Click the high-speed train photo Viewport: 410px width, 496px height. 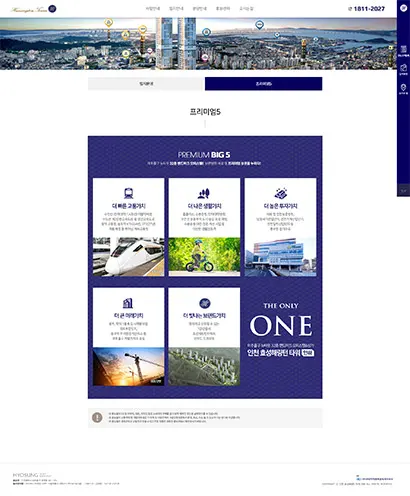[128, 257]
